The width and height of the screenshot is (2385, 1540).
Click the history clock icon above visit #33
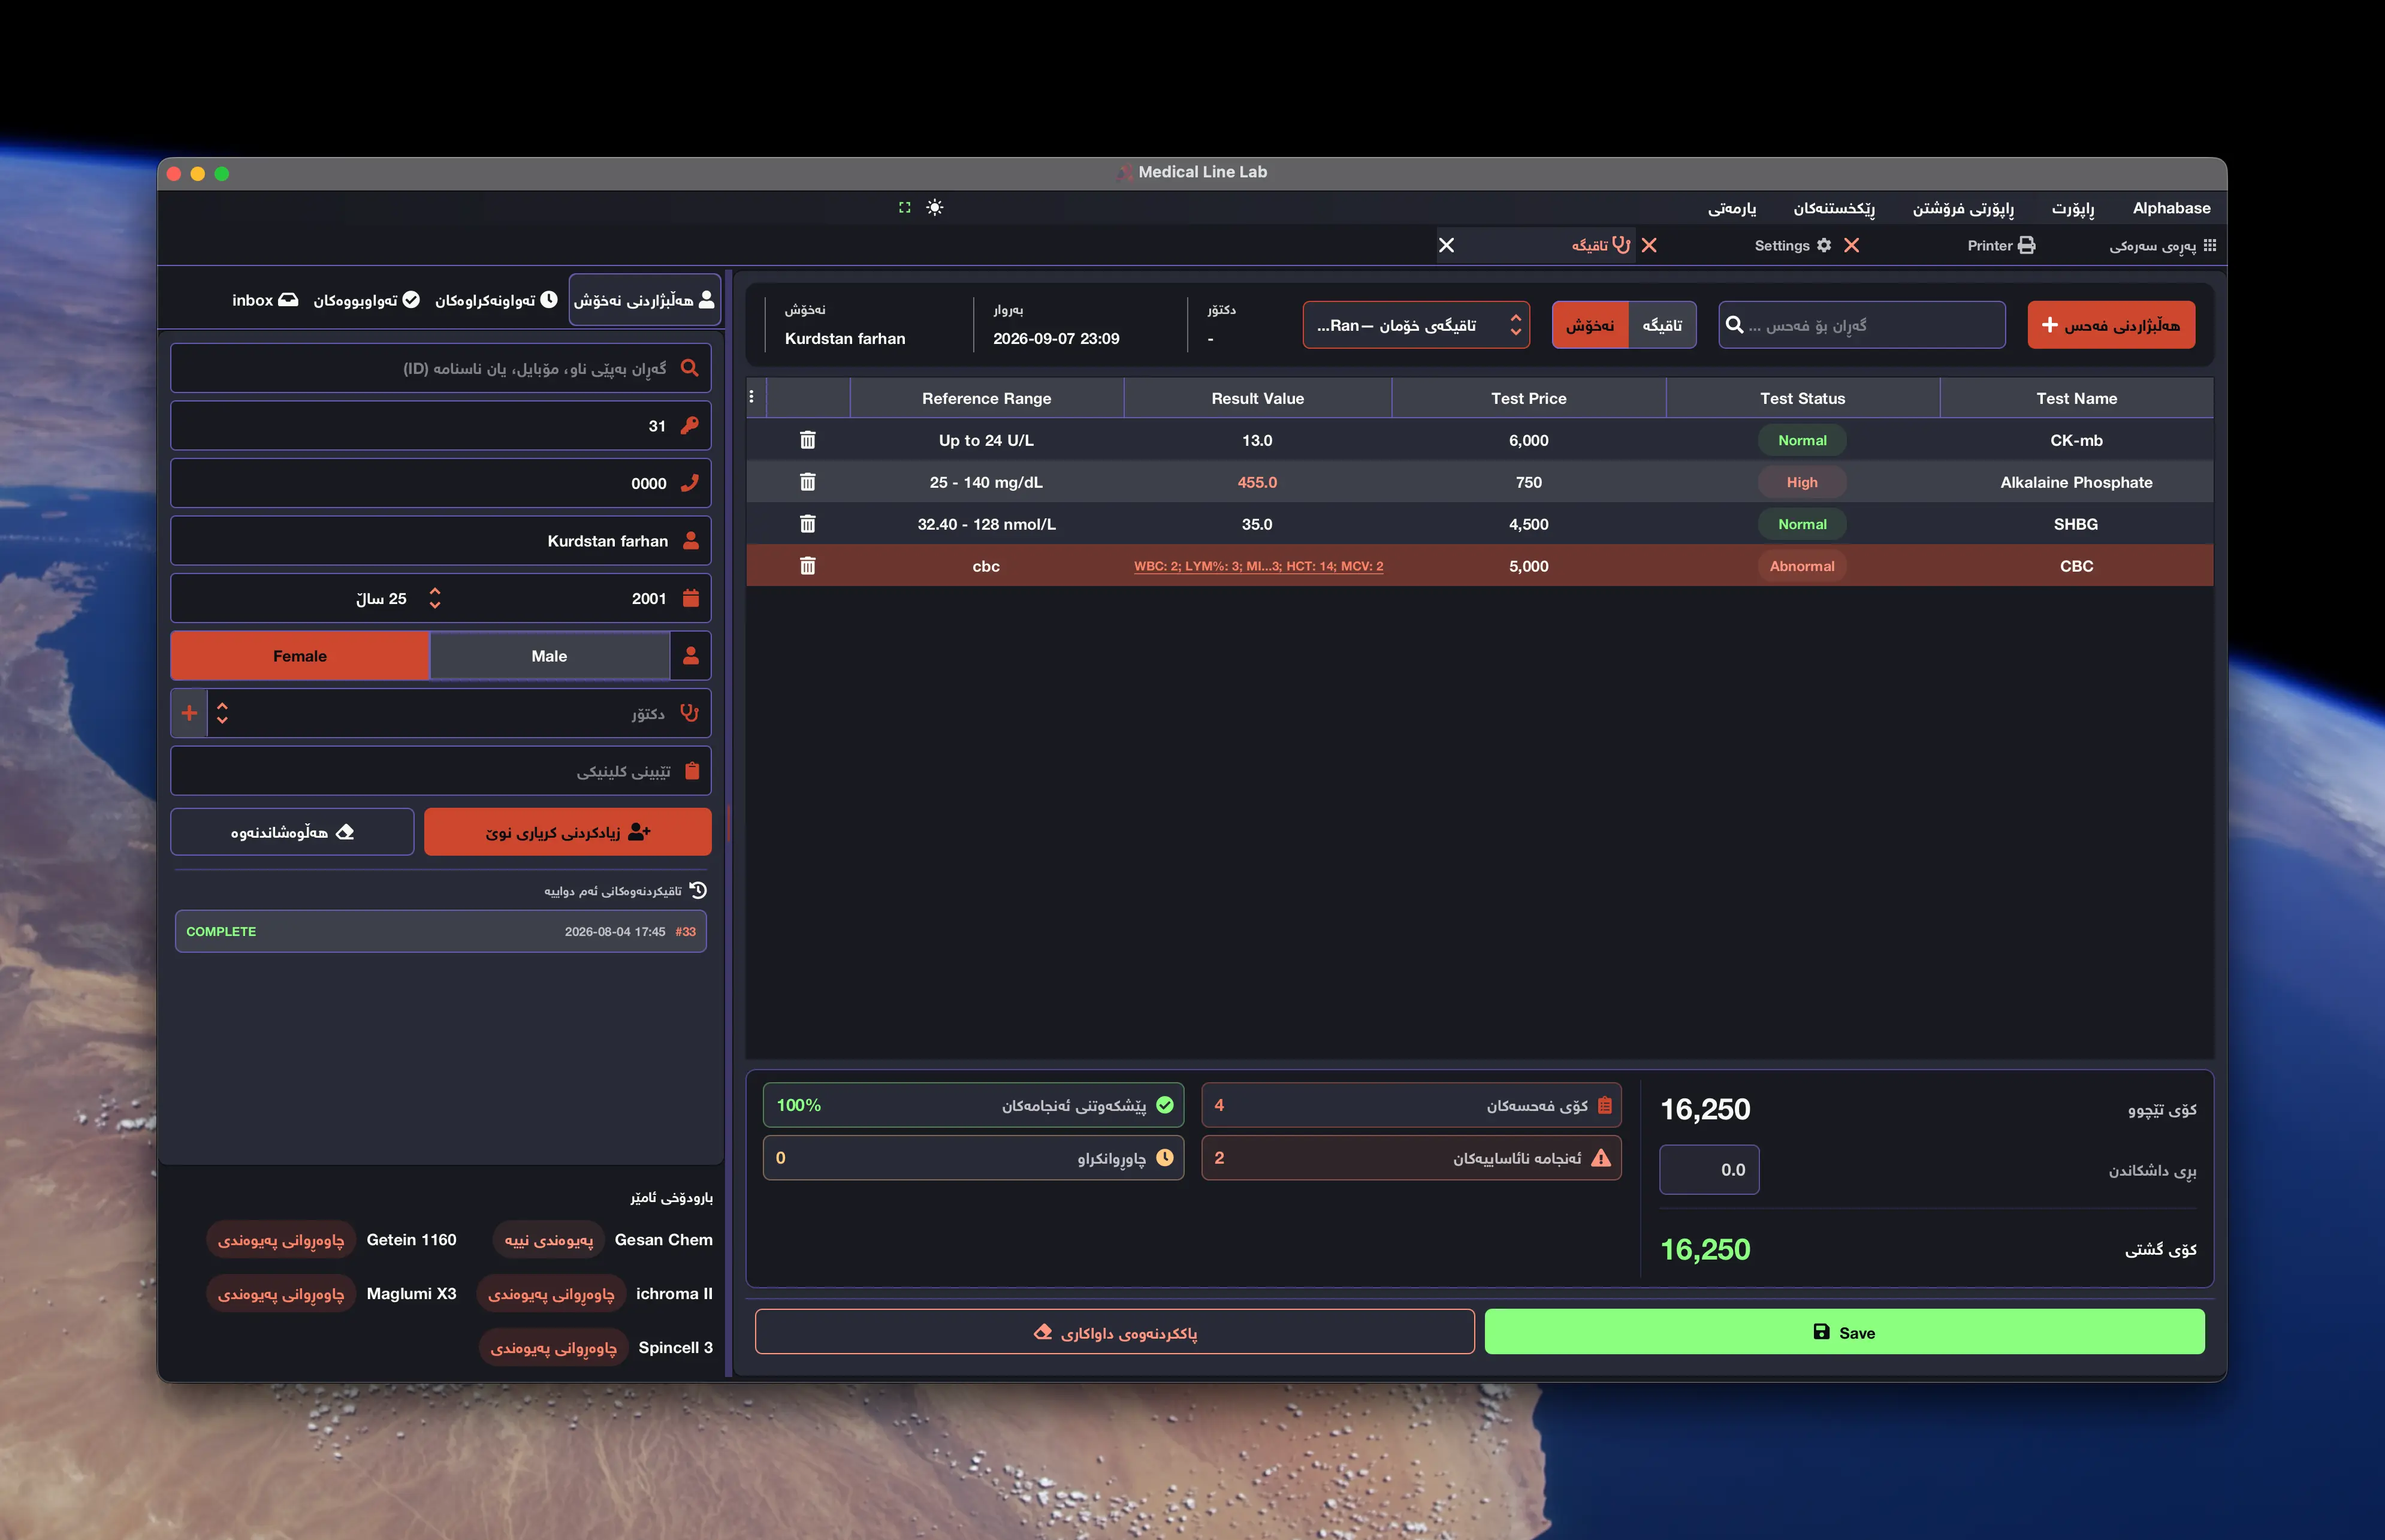698,890
